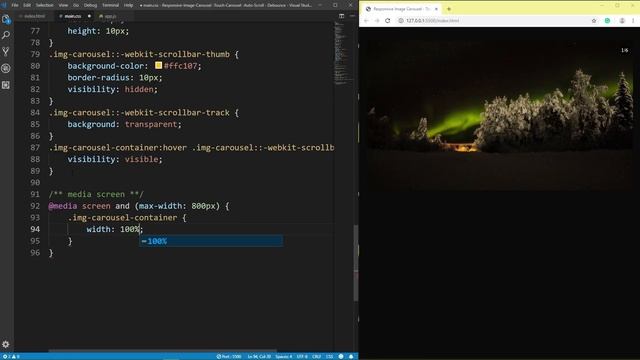Open the Go menu
The image size is (640, 360).
point(76,5)
